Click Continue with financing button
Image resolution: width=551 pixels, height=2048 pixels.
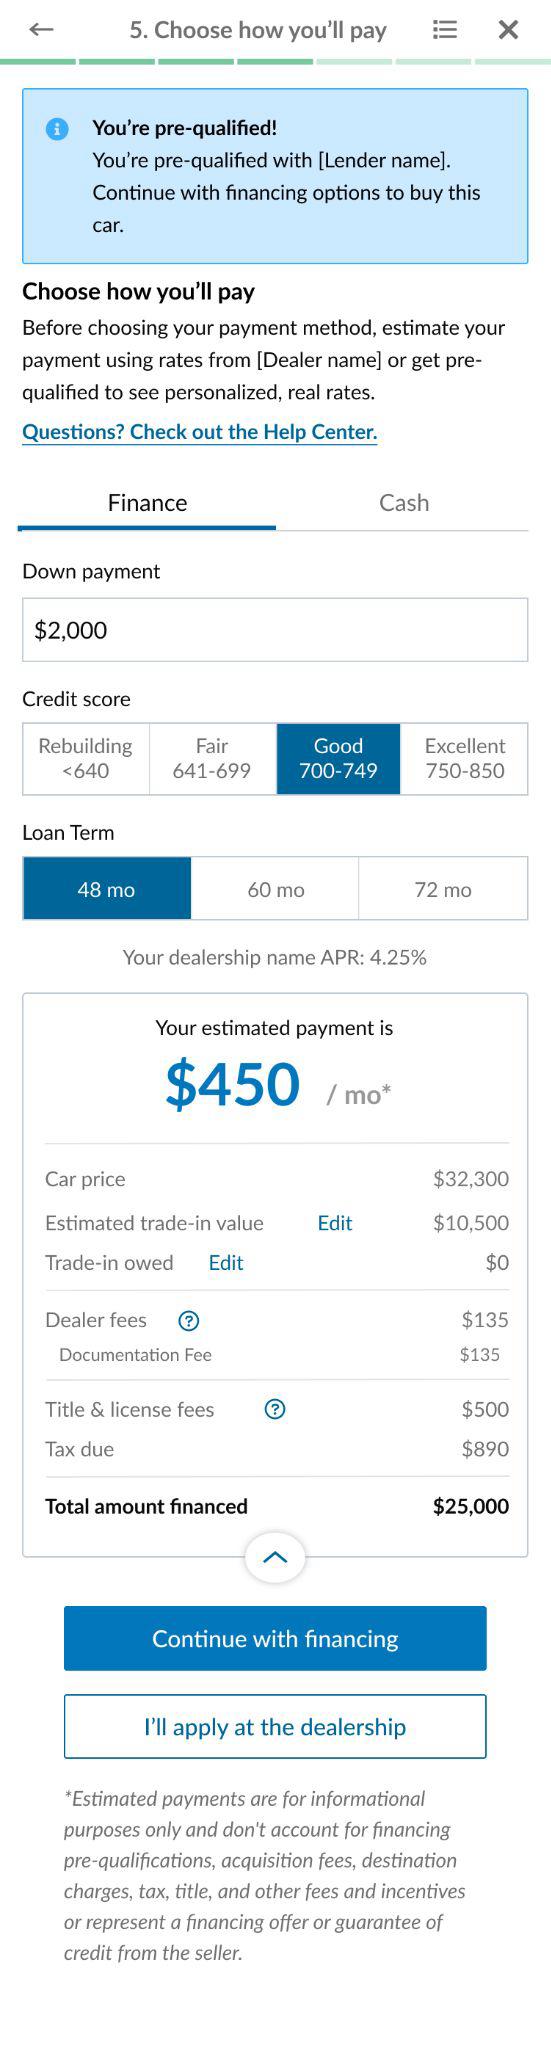pos(275,1639)
